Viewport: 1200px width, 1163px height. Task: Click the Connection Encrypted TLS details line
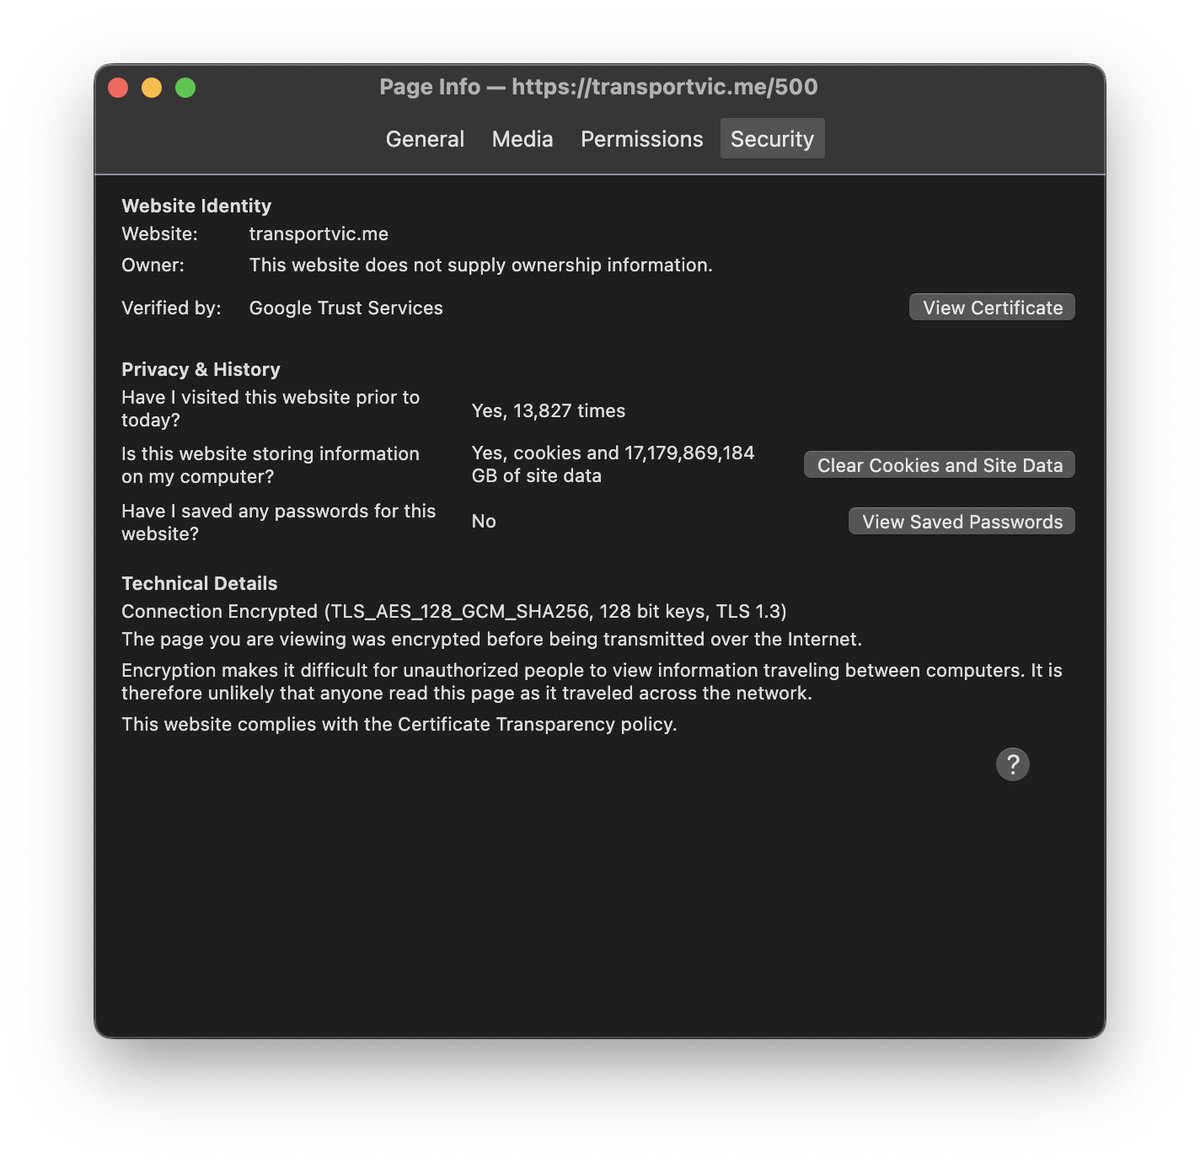click(454, 611)
